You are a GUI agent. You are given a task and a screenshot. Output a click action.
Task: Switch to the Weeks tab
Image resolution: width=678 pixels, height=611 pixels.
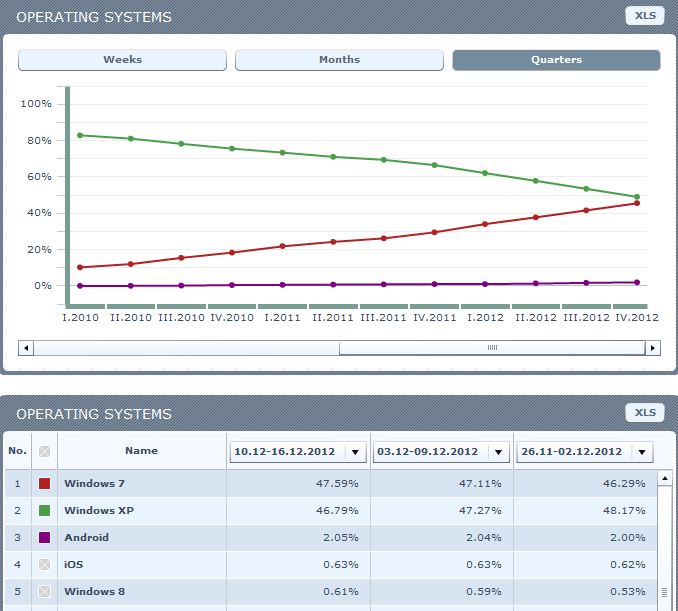click(123, 60)
